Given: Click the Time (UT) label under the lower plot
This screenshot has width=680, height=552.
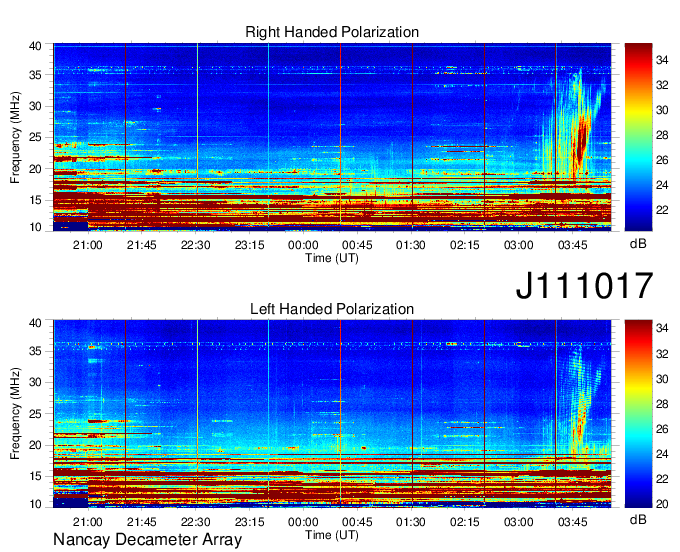Looking at the screenshot, I should pyautogui.click(x=332, y=535).
